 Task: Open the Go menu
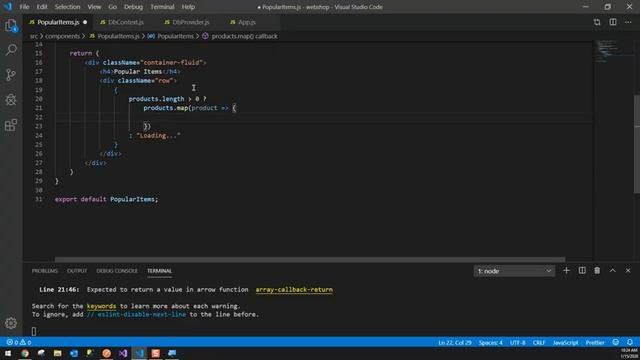[x=112, y=7]
